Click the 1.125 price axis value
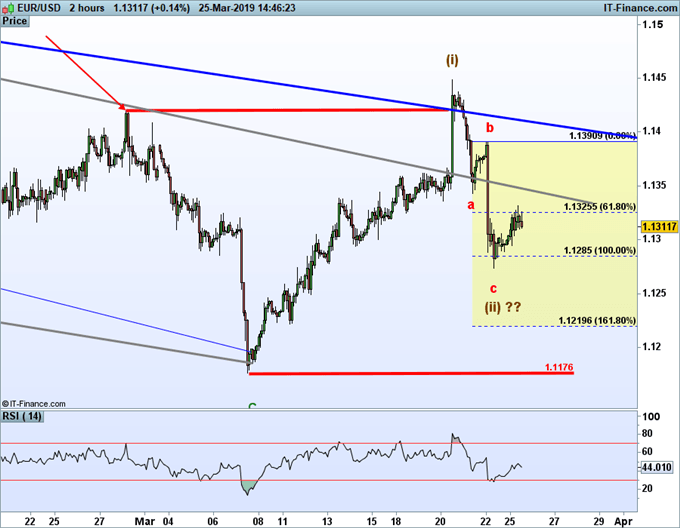Viewport: 680px width, 528px height. [x=655, y=293]
